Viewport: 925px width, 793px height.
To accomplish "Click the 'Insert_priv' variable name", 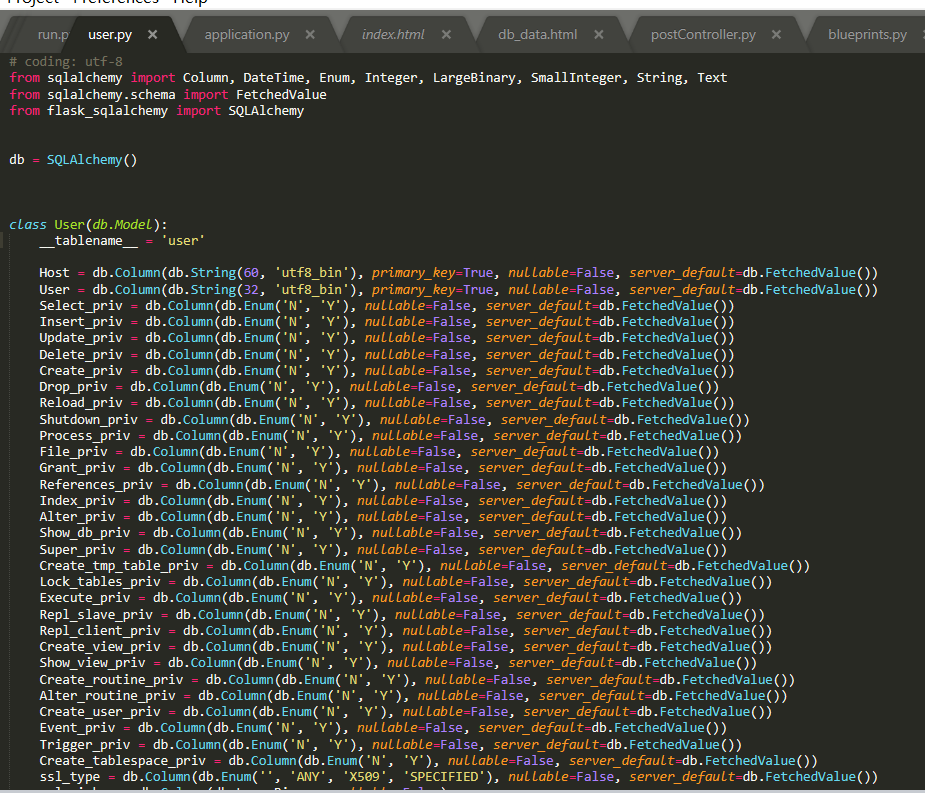I will 81,322.
